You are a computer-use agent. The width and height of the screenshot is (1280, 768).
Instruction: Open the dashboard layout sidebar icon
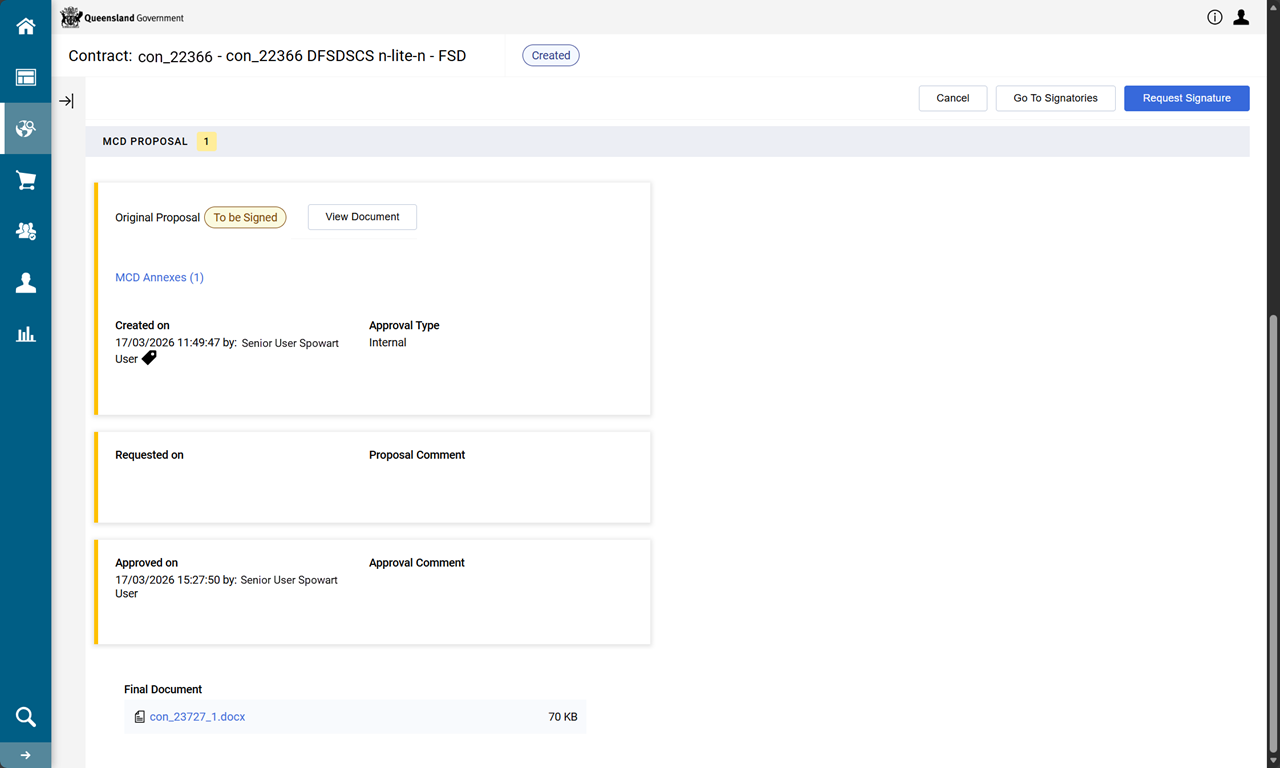click(26, 77)
